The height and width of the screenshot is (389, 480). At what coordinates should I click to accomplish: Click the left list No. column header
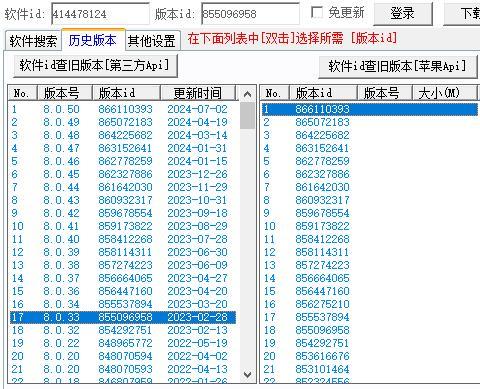tap(23, 93)
